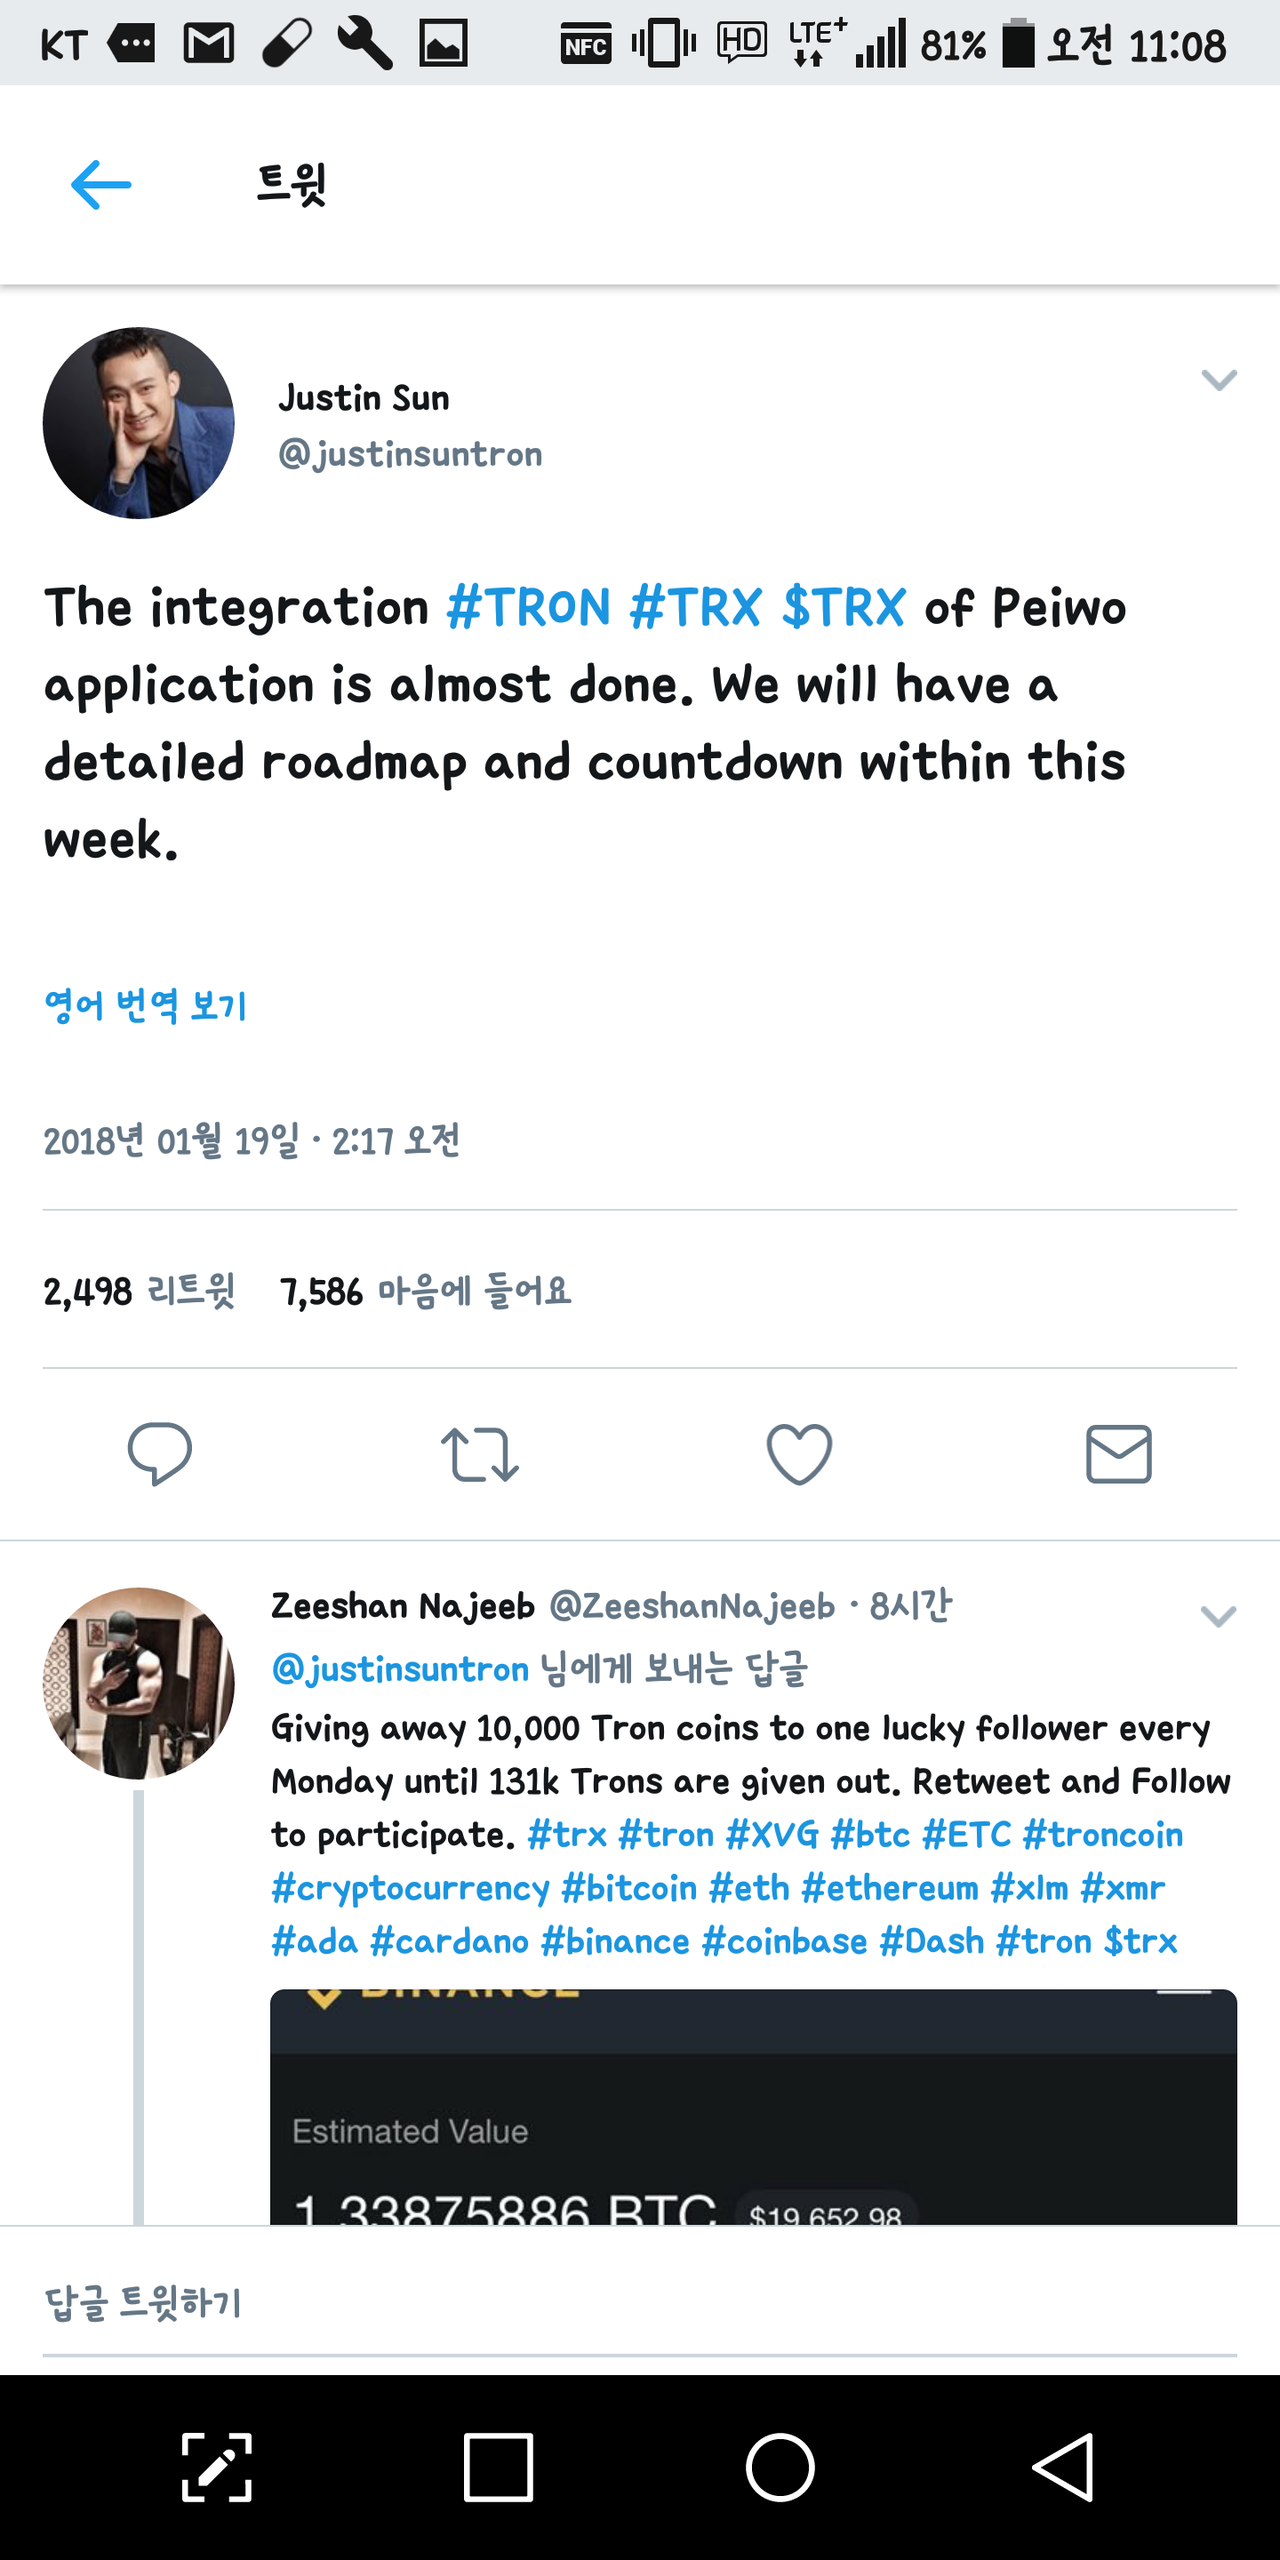Tap the translate tweet link

pos(146,1005)
